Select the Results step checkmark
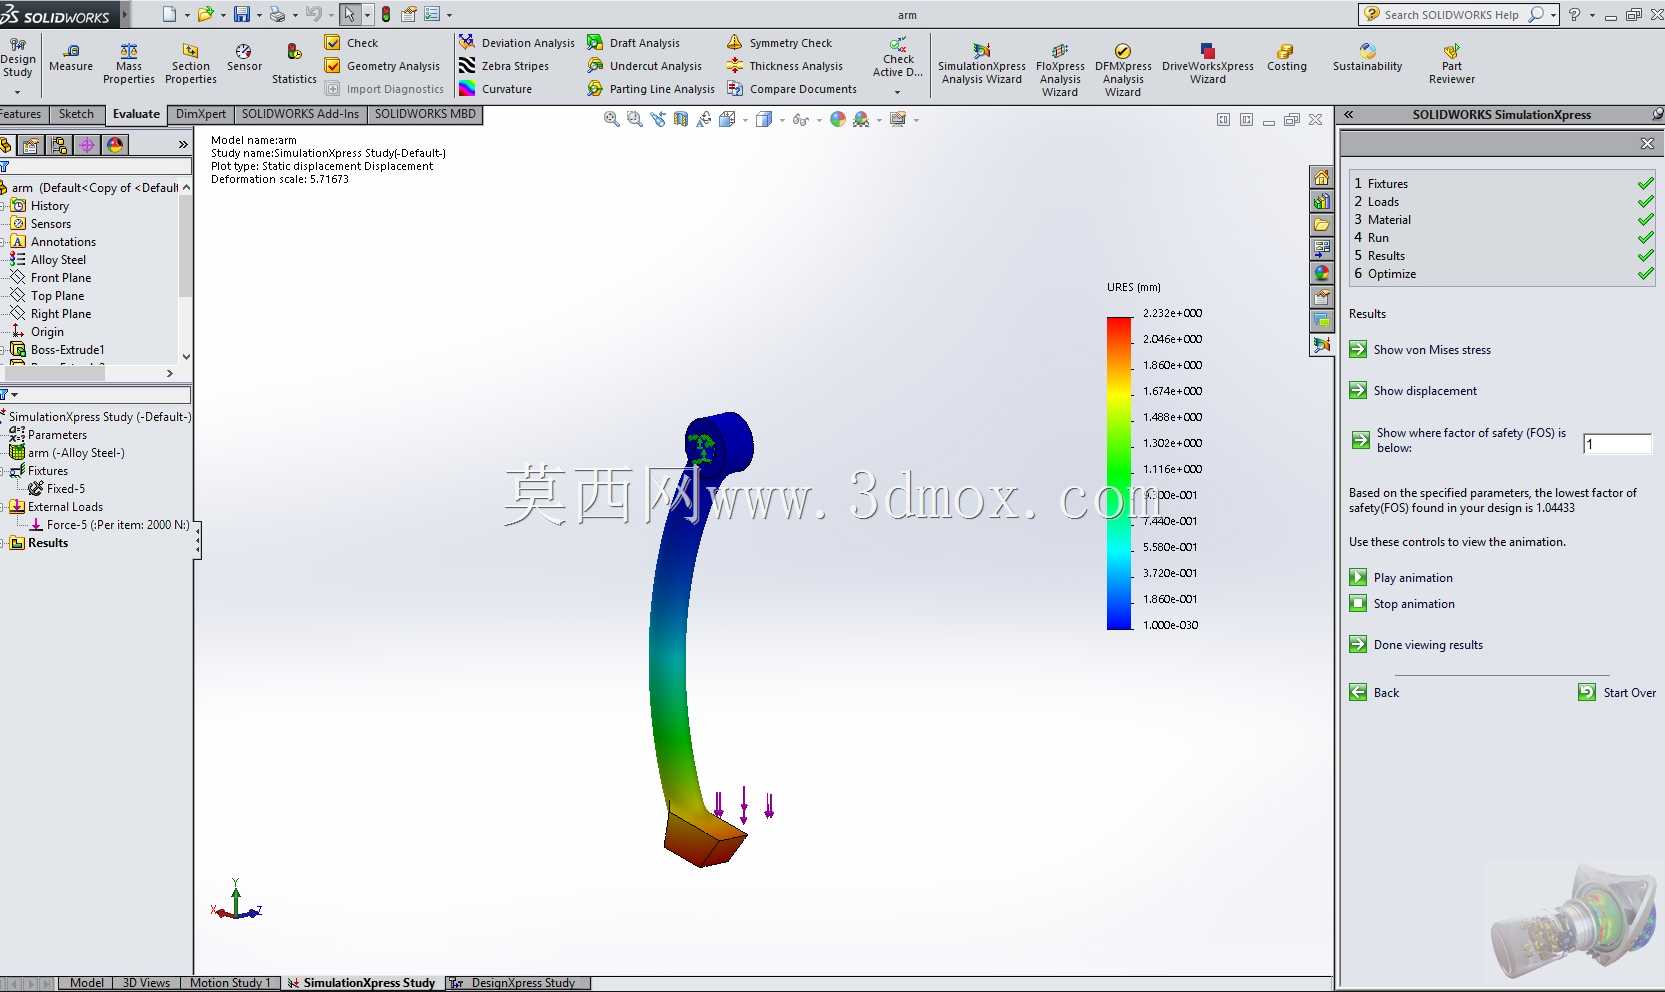This screenshot has width=1665, height=992. point(1645,256)
